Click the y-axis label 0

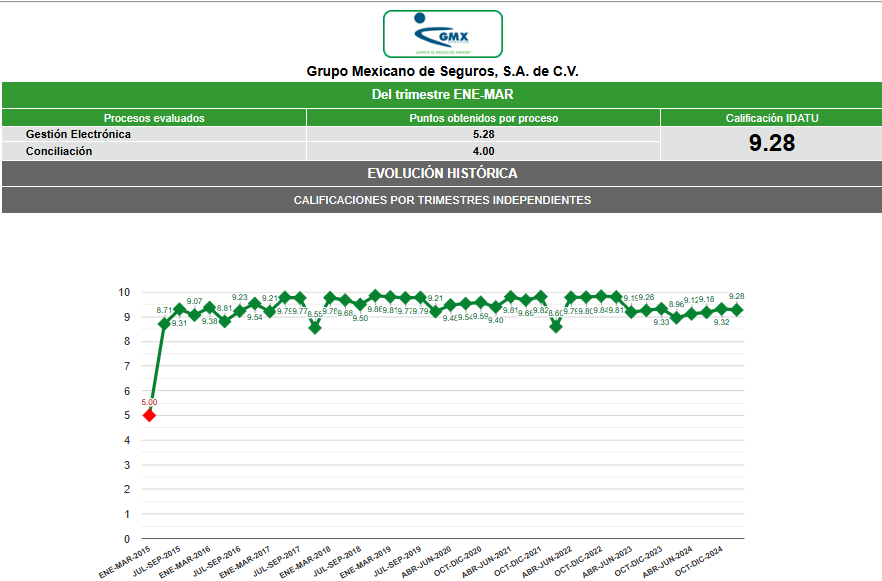pyautogui.click(x=127, y=539)
